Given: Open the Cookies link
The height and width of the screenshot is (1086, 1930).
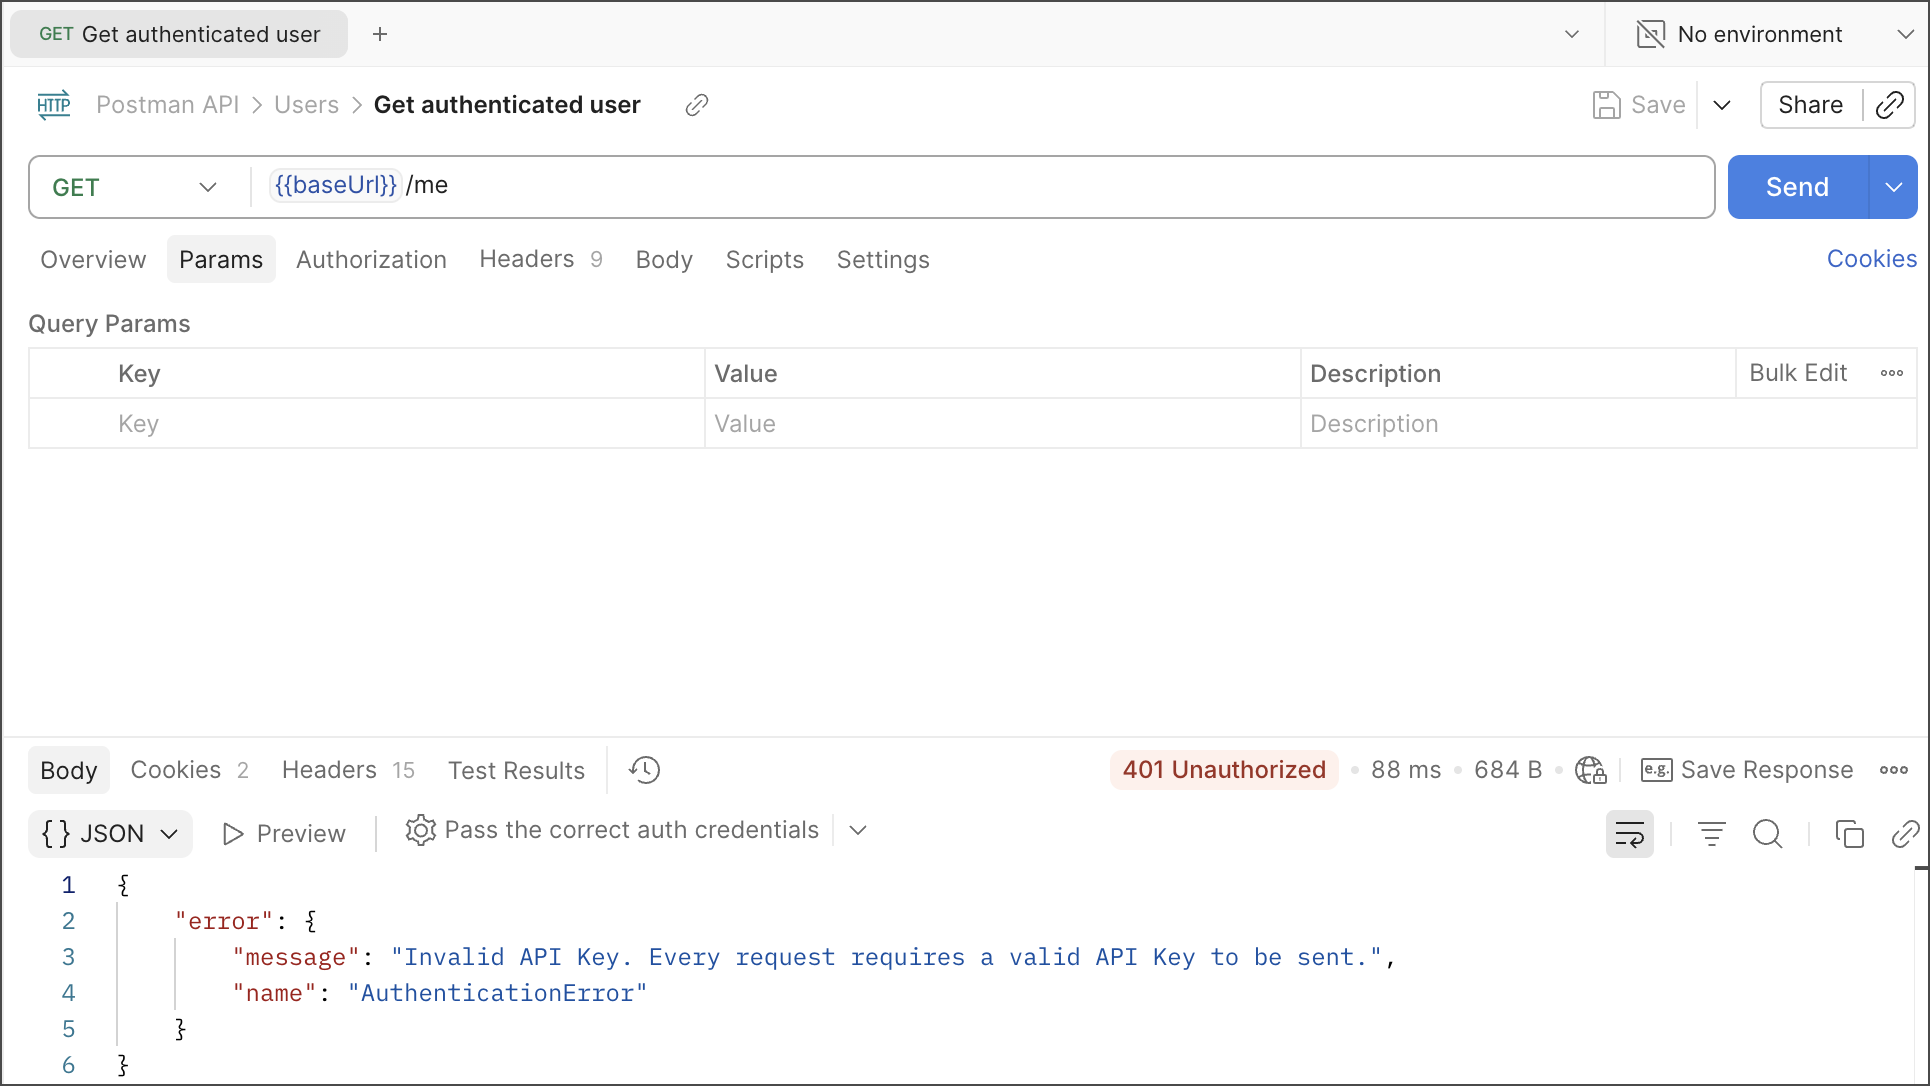Looking at the screenshot, I should (x=1872, y=259).
